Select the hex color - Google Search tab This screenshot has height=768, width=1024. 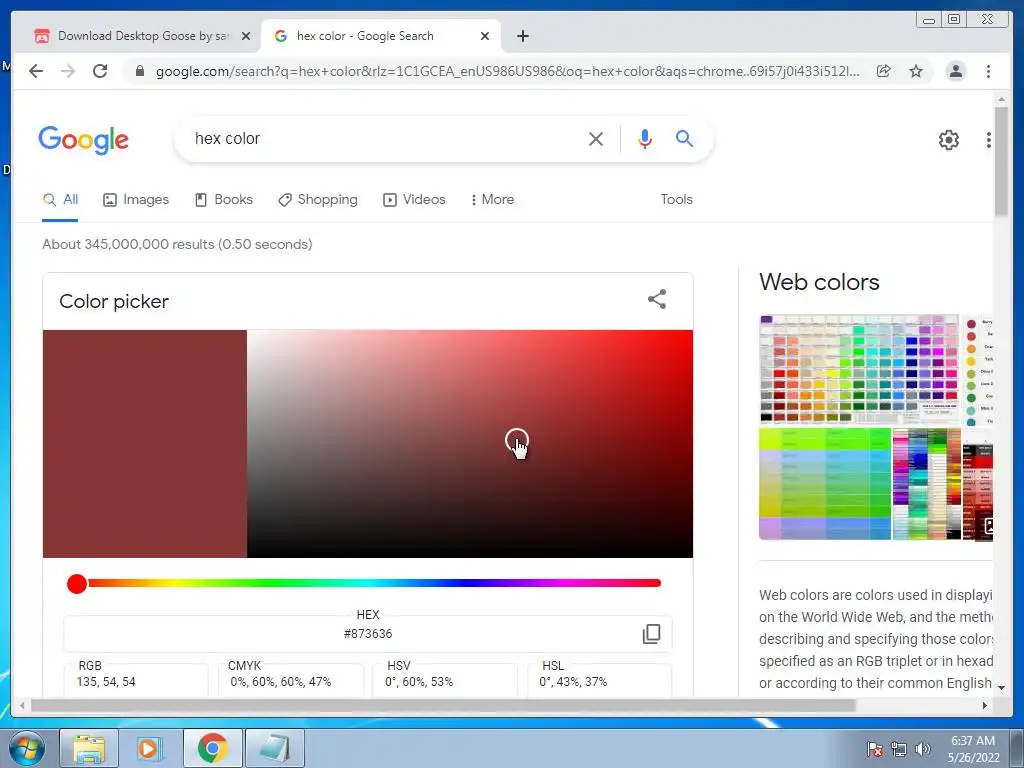click(381, 36)
